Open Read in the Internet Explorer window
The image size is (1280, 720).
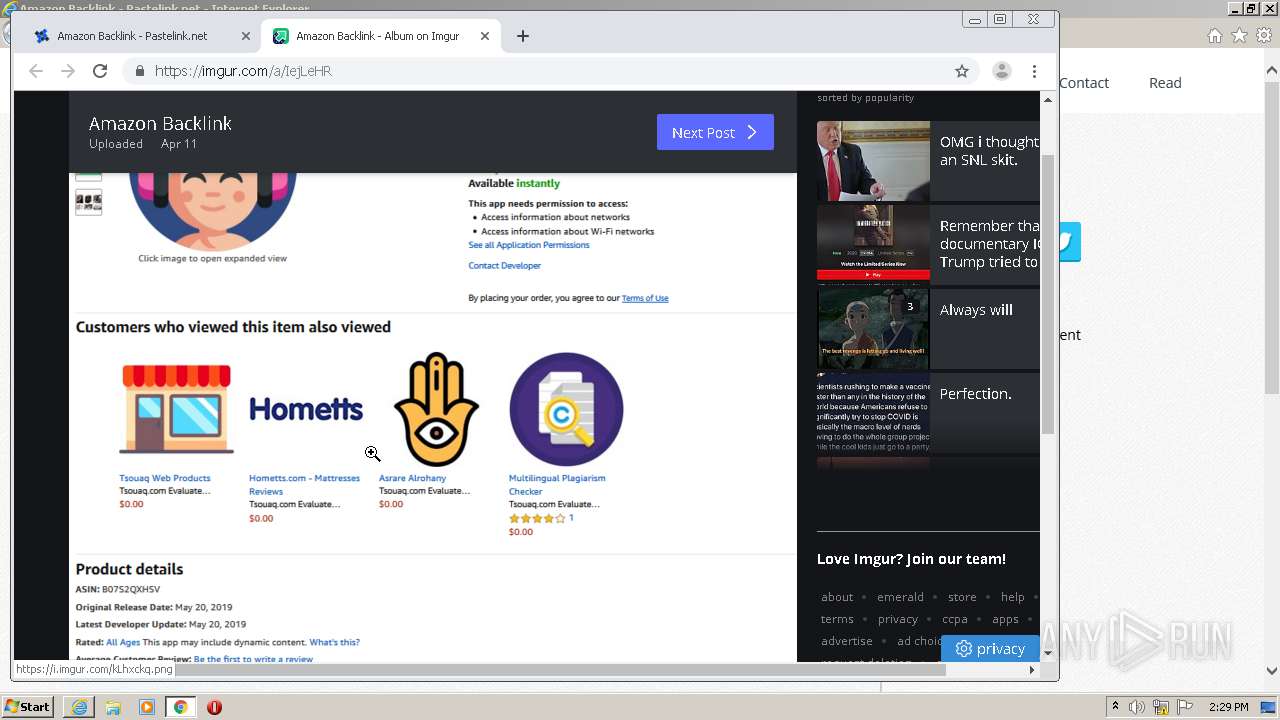[1165, 83]
